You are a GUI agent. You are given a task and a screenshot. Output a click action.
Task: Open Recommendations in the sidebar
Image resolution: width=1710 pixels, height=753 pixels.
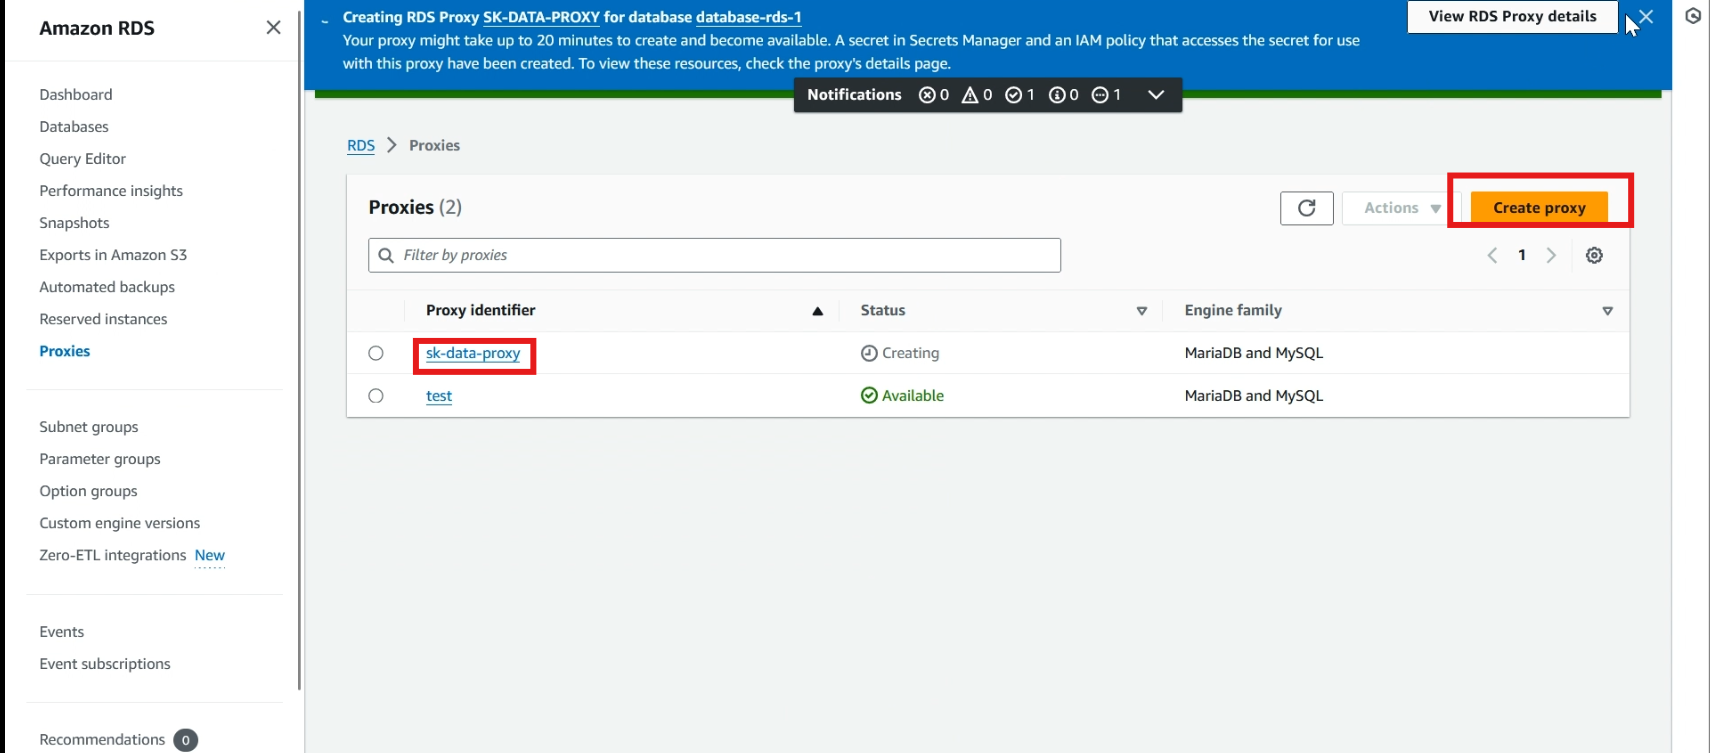point(102,740)
